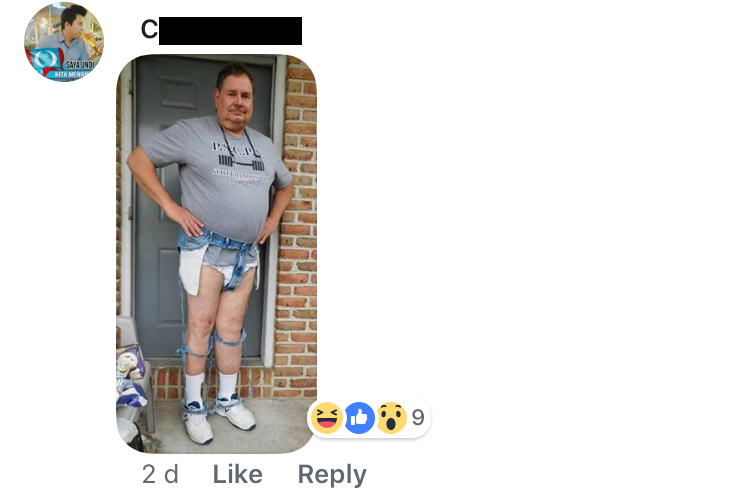Like this comment
Viewport: 750px width, 498px height.
(x=237, y=474)
